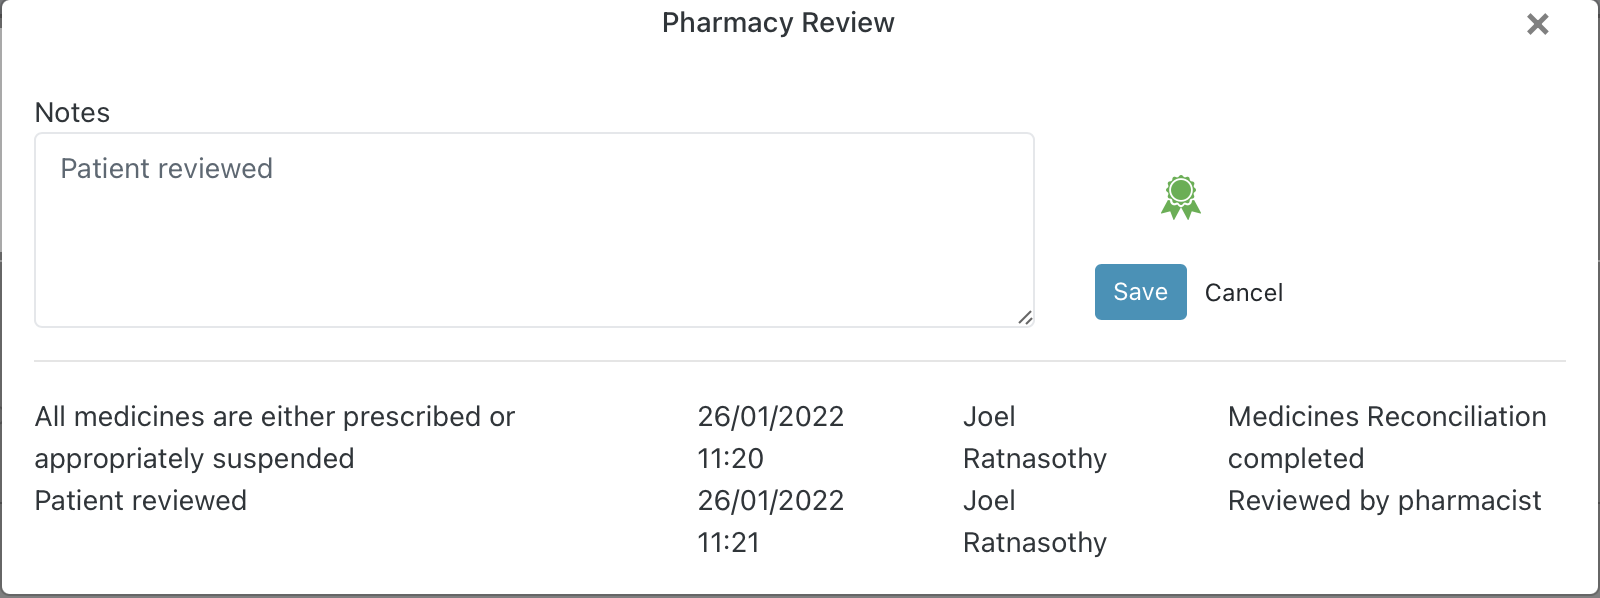Click the Pharmacy Review dialog title
The height and width of the screenshot is (598, 1600).
click(777, 22)
